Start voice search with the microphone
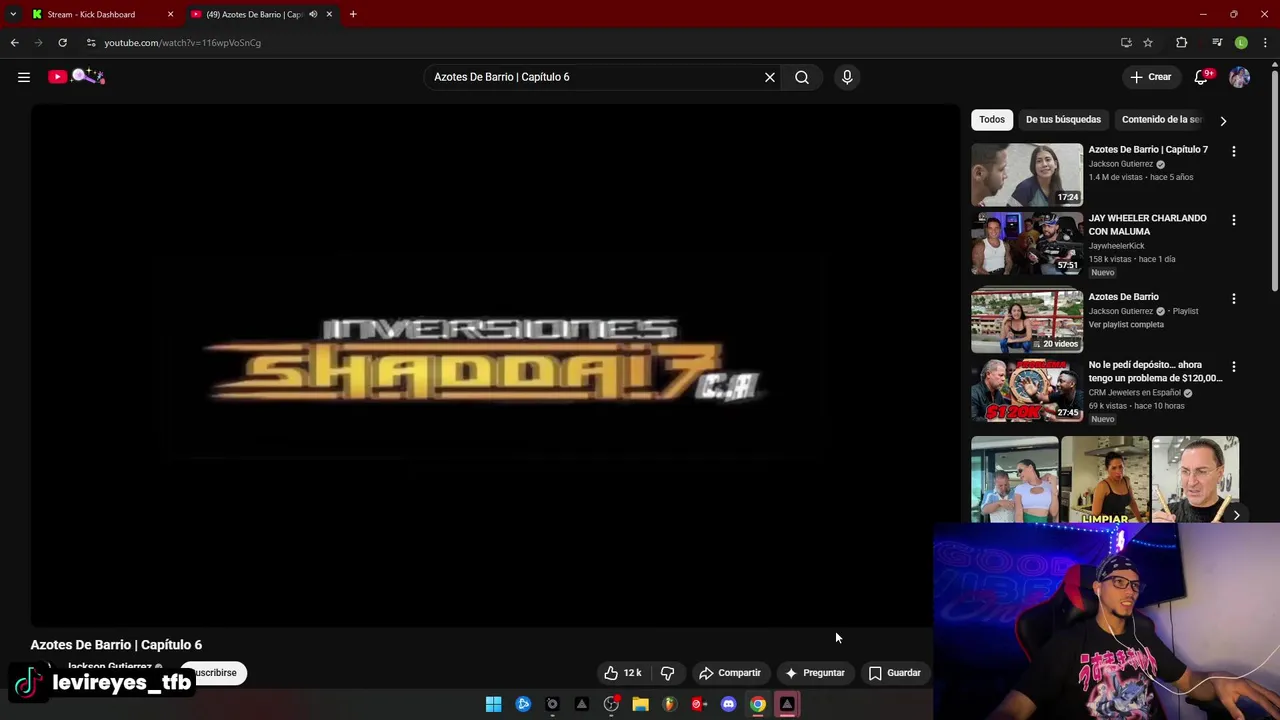The image size is (1280, 720). point(847,77)
